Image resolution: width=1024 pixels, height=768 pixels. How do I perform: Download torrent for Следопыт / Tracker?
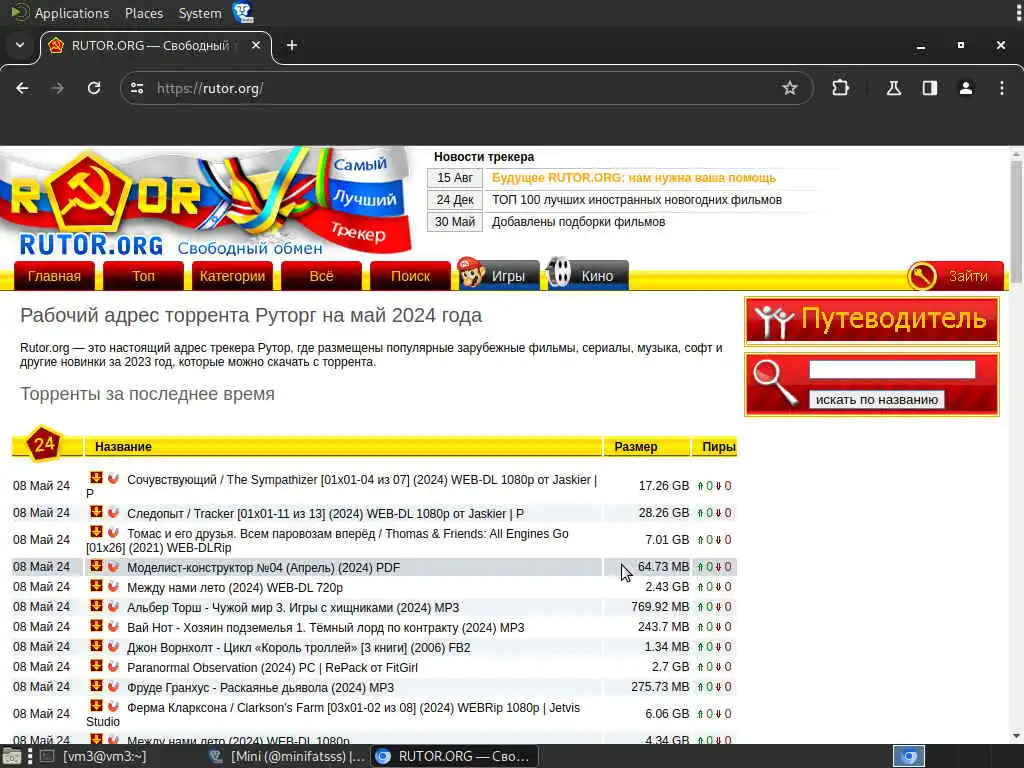tap(96, 512)
